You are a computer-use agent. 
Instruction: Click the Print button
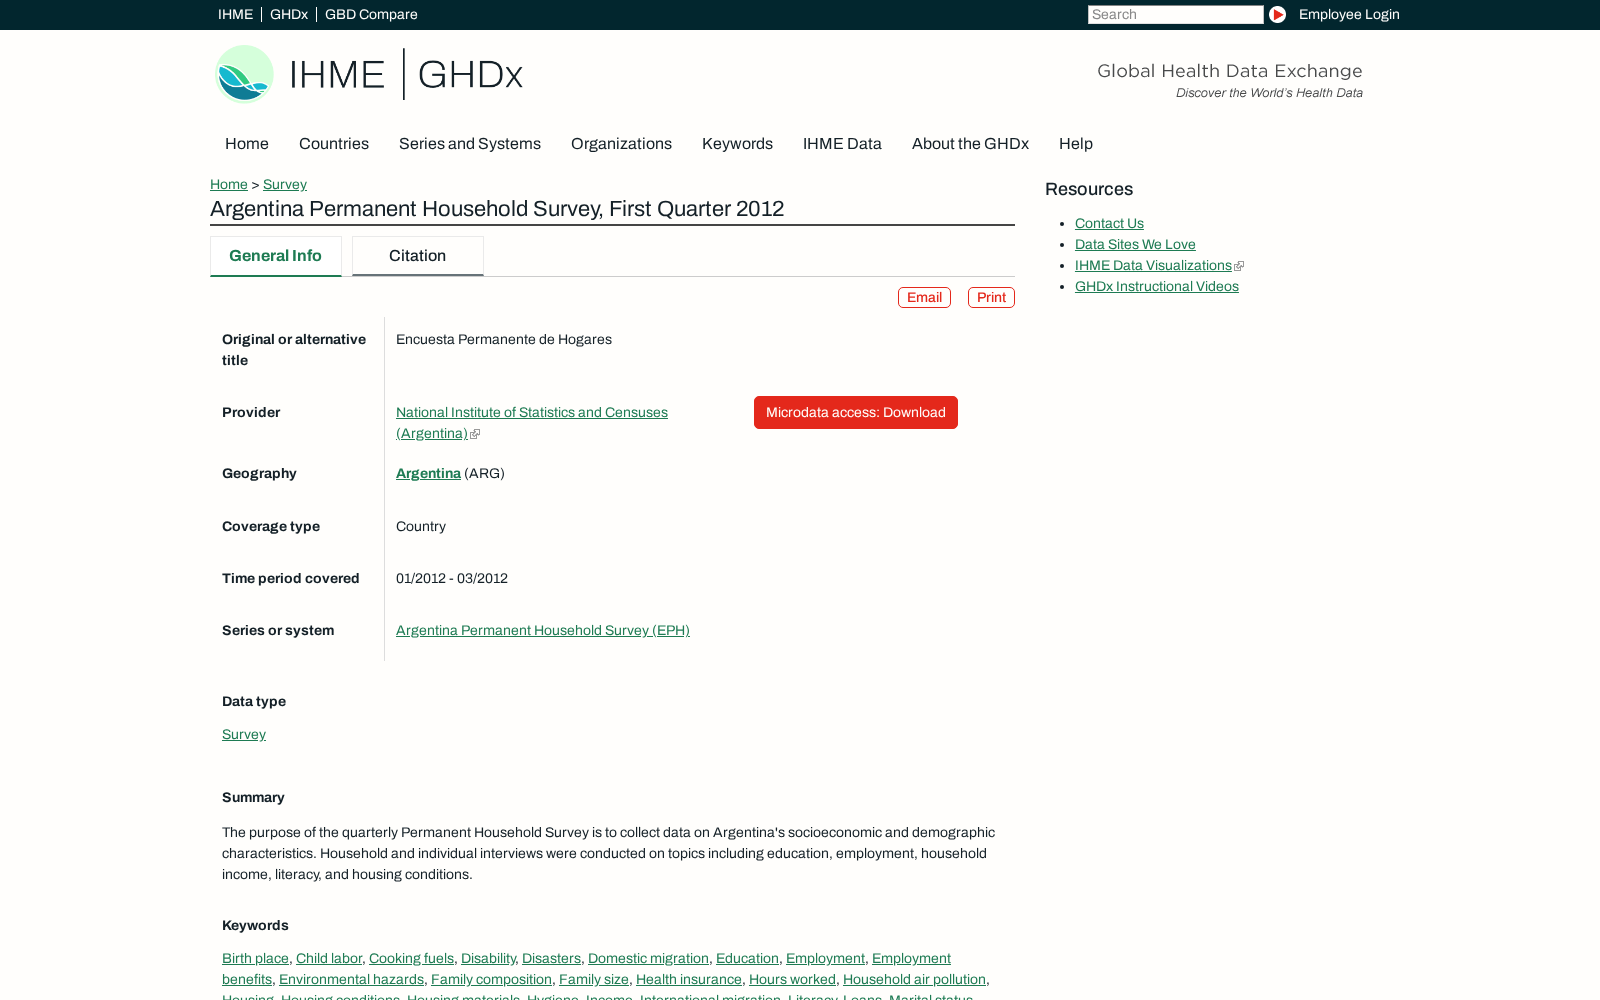[x=991, y=297]
